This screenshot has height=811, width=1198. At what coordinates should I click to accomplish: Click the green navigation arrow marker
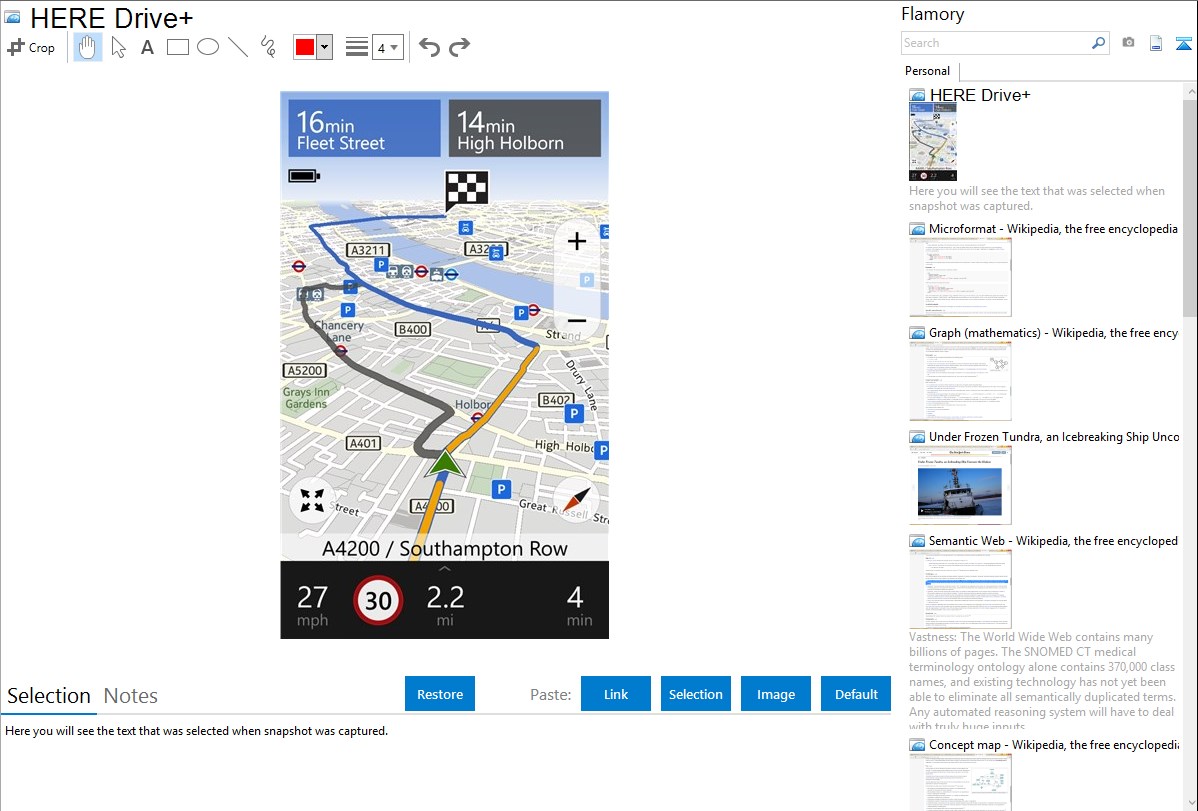click(x=445, y=465)
